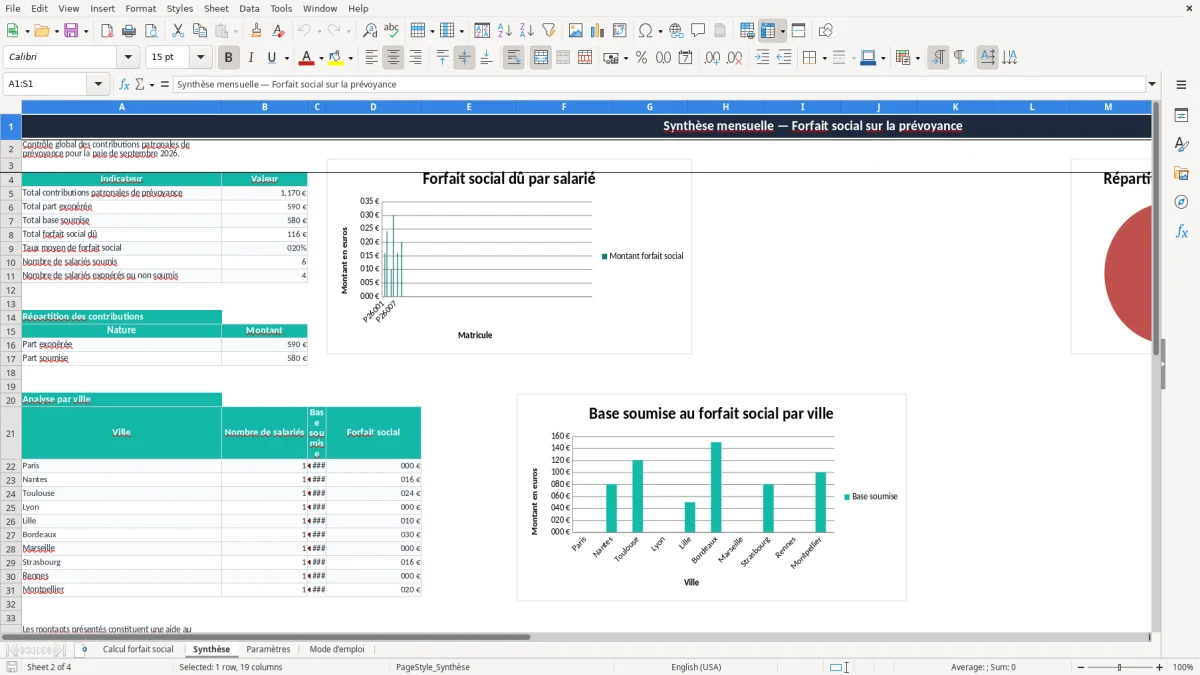Switch to Mode d'emploi sheet tab
1200x675 pixels.
click(x=337, y=649)
